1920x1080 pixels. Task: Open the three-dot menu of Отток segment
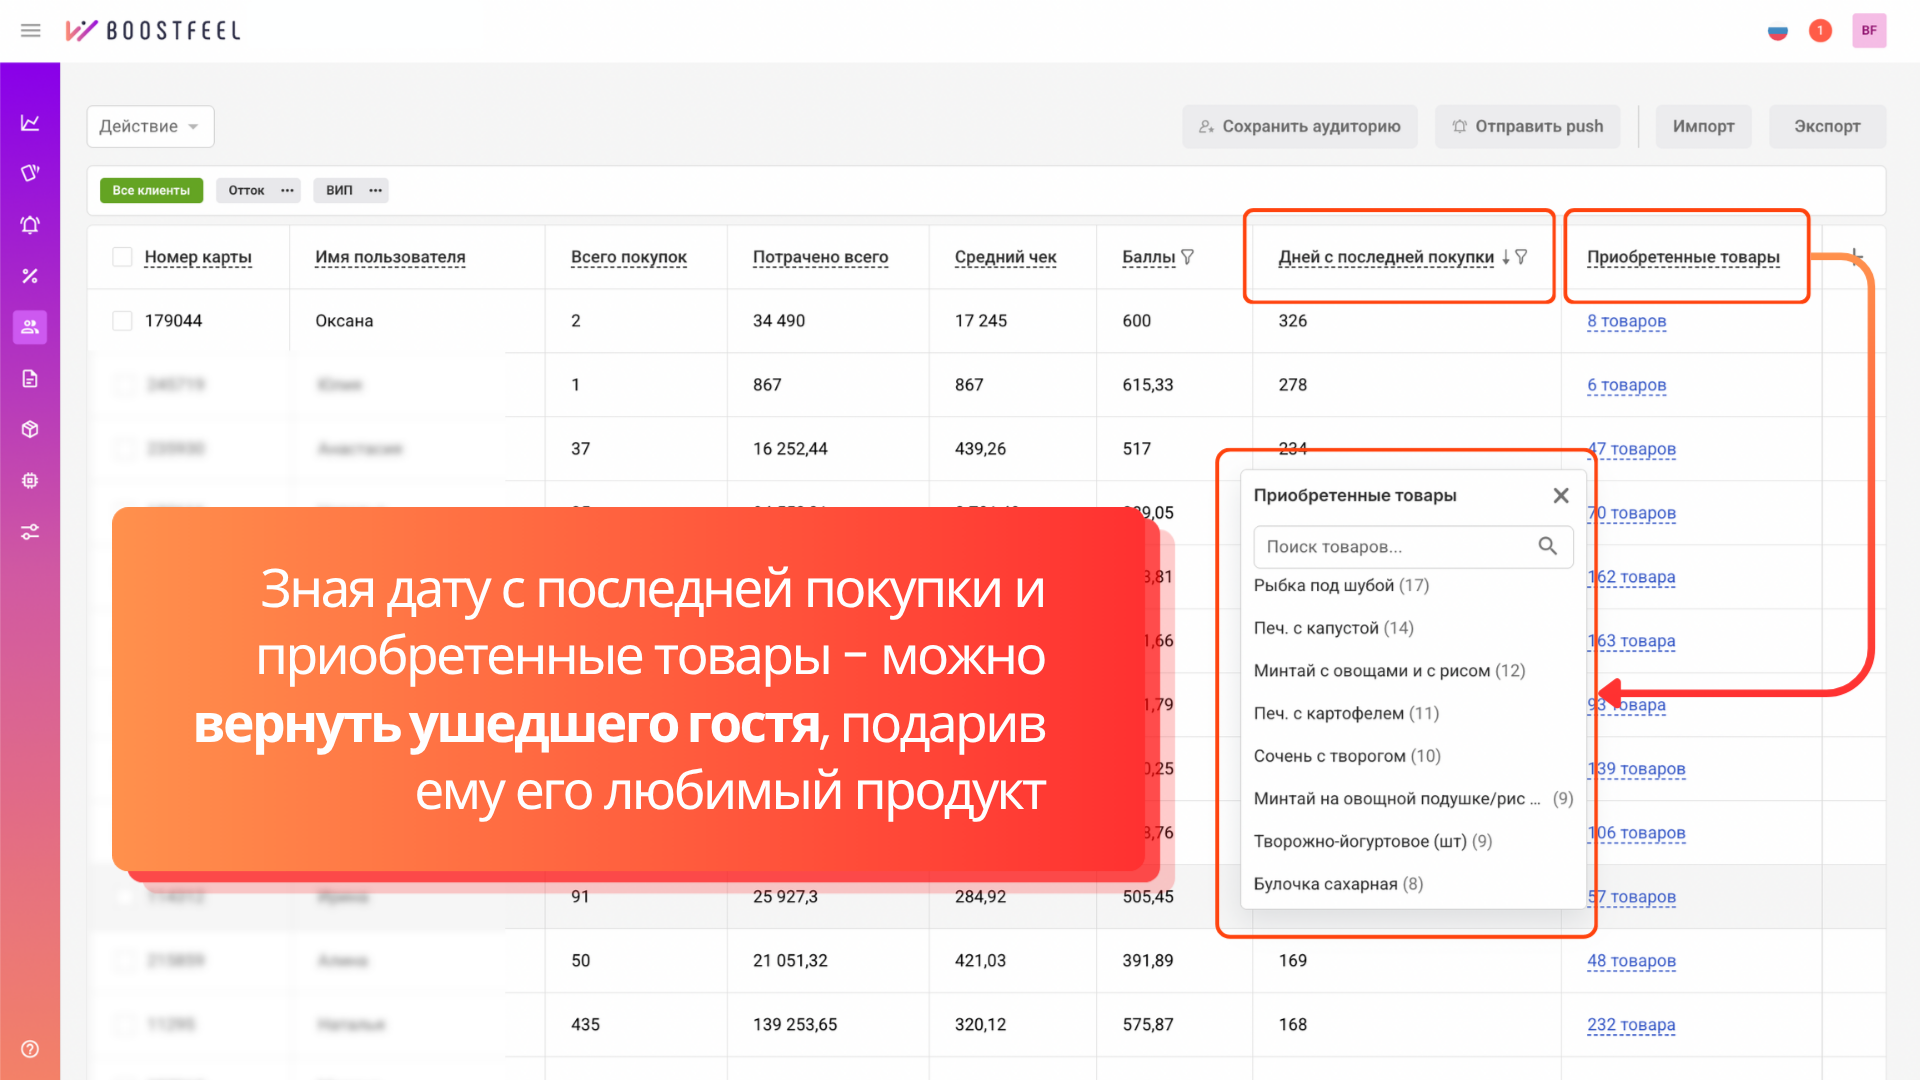288,190
